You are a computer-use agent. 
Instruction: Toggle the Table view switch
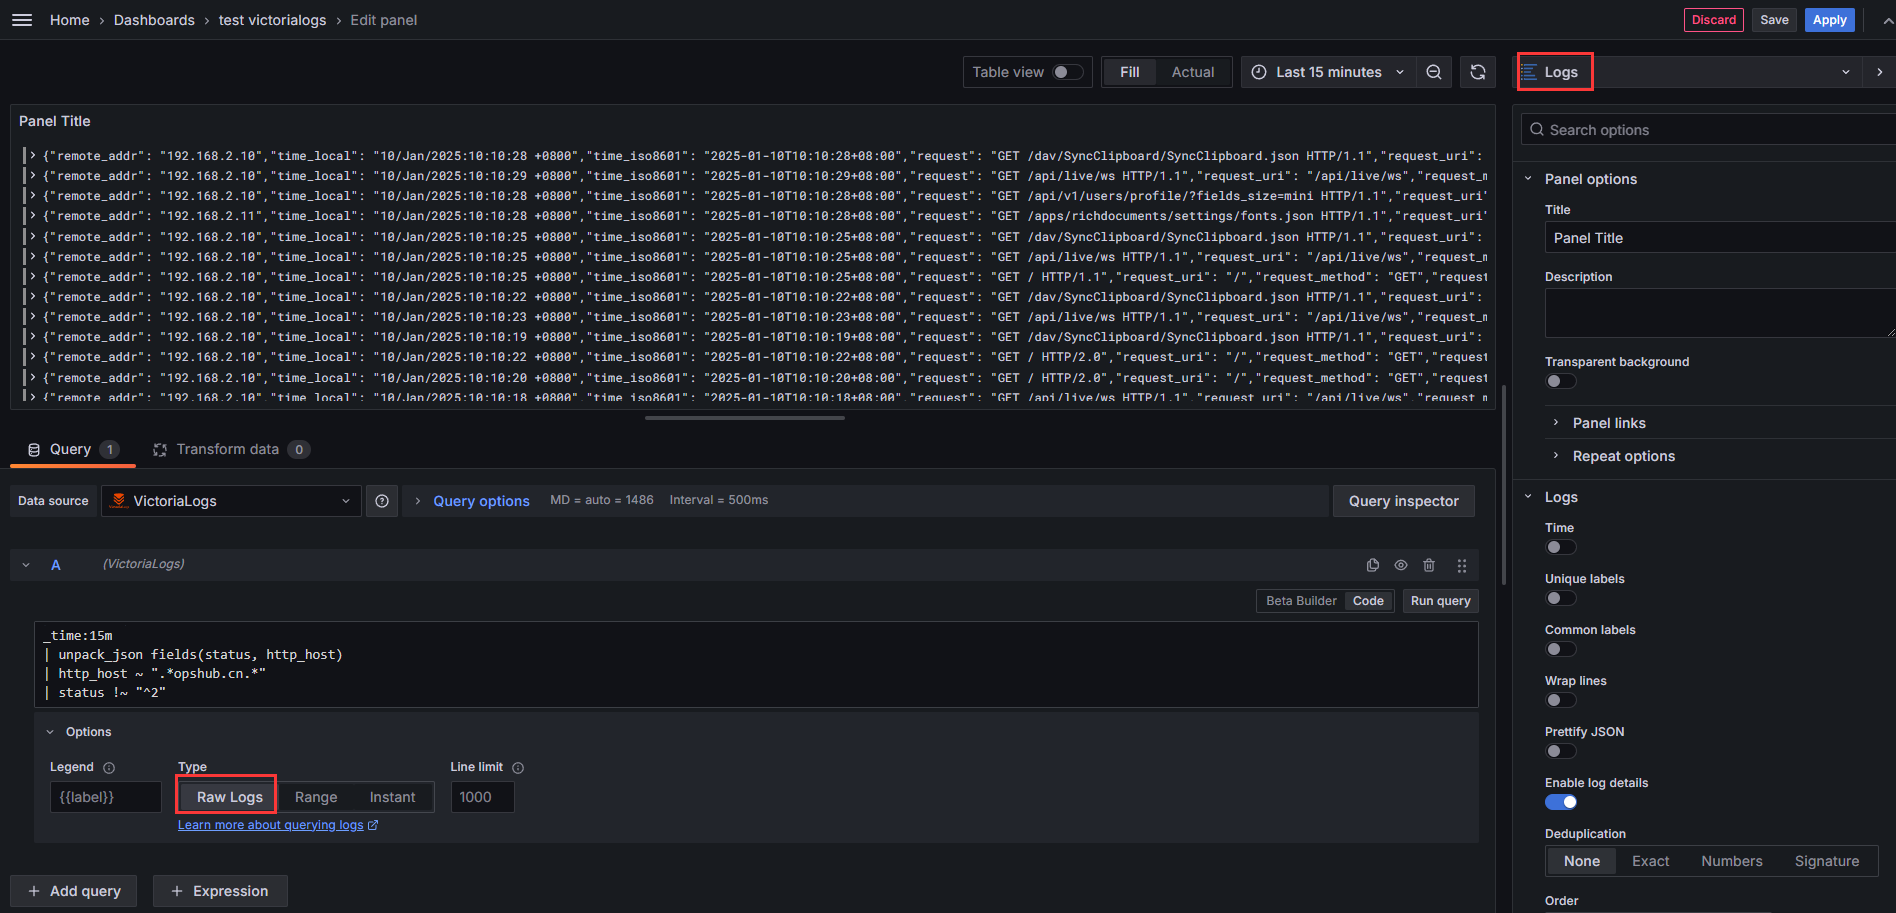tap(1067, 72)
